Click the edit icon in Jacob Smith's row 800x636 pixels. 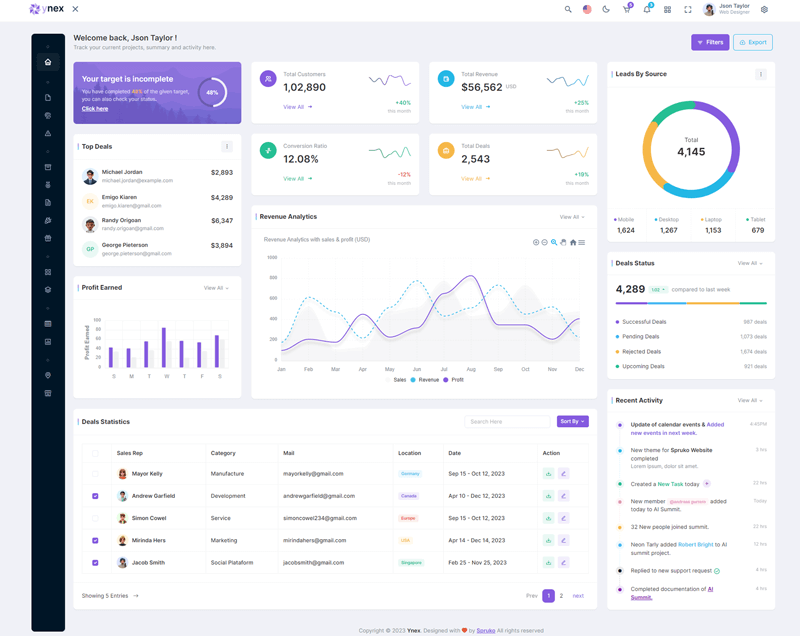click(564, 563)
